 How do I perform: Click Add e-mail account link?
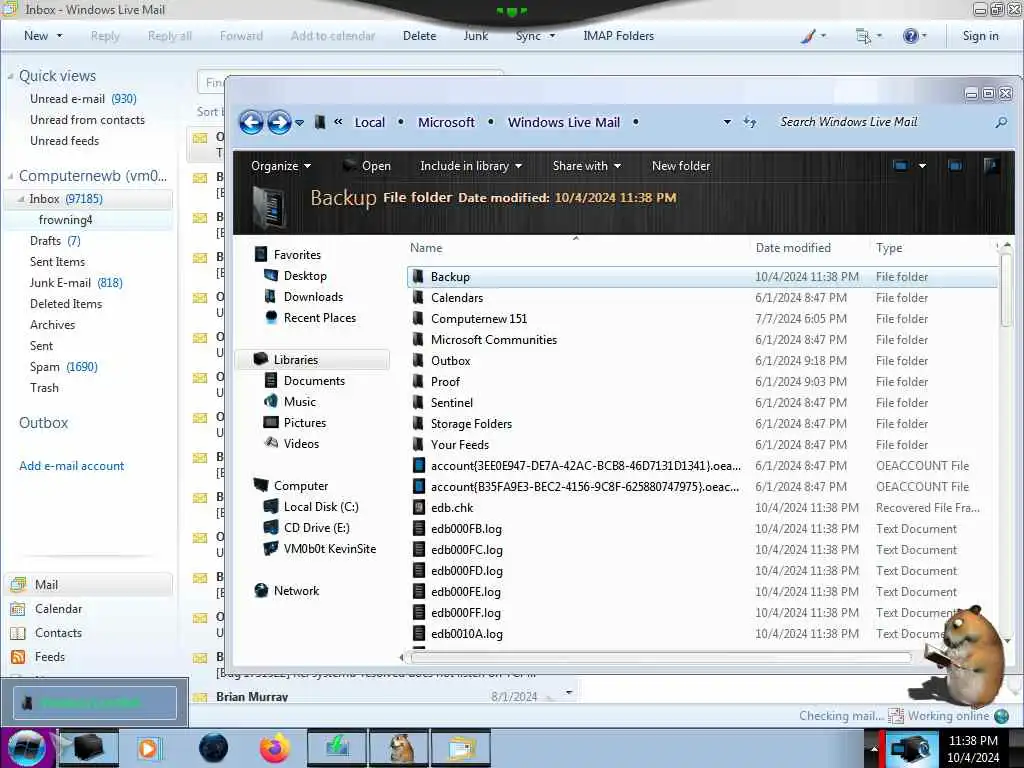pyautogui.click(x=71, y=466)
